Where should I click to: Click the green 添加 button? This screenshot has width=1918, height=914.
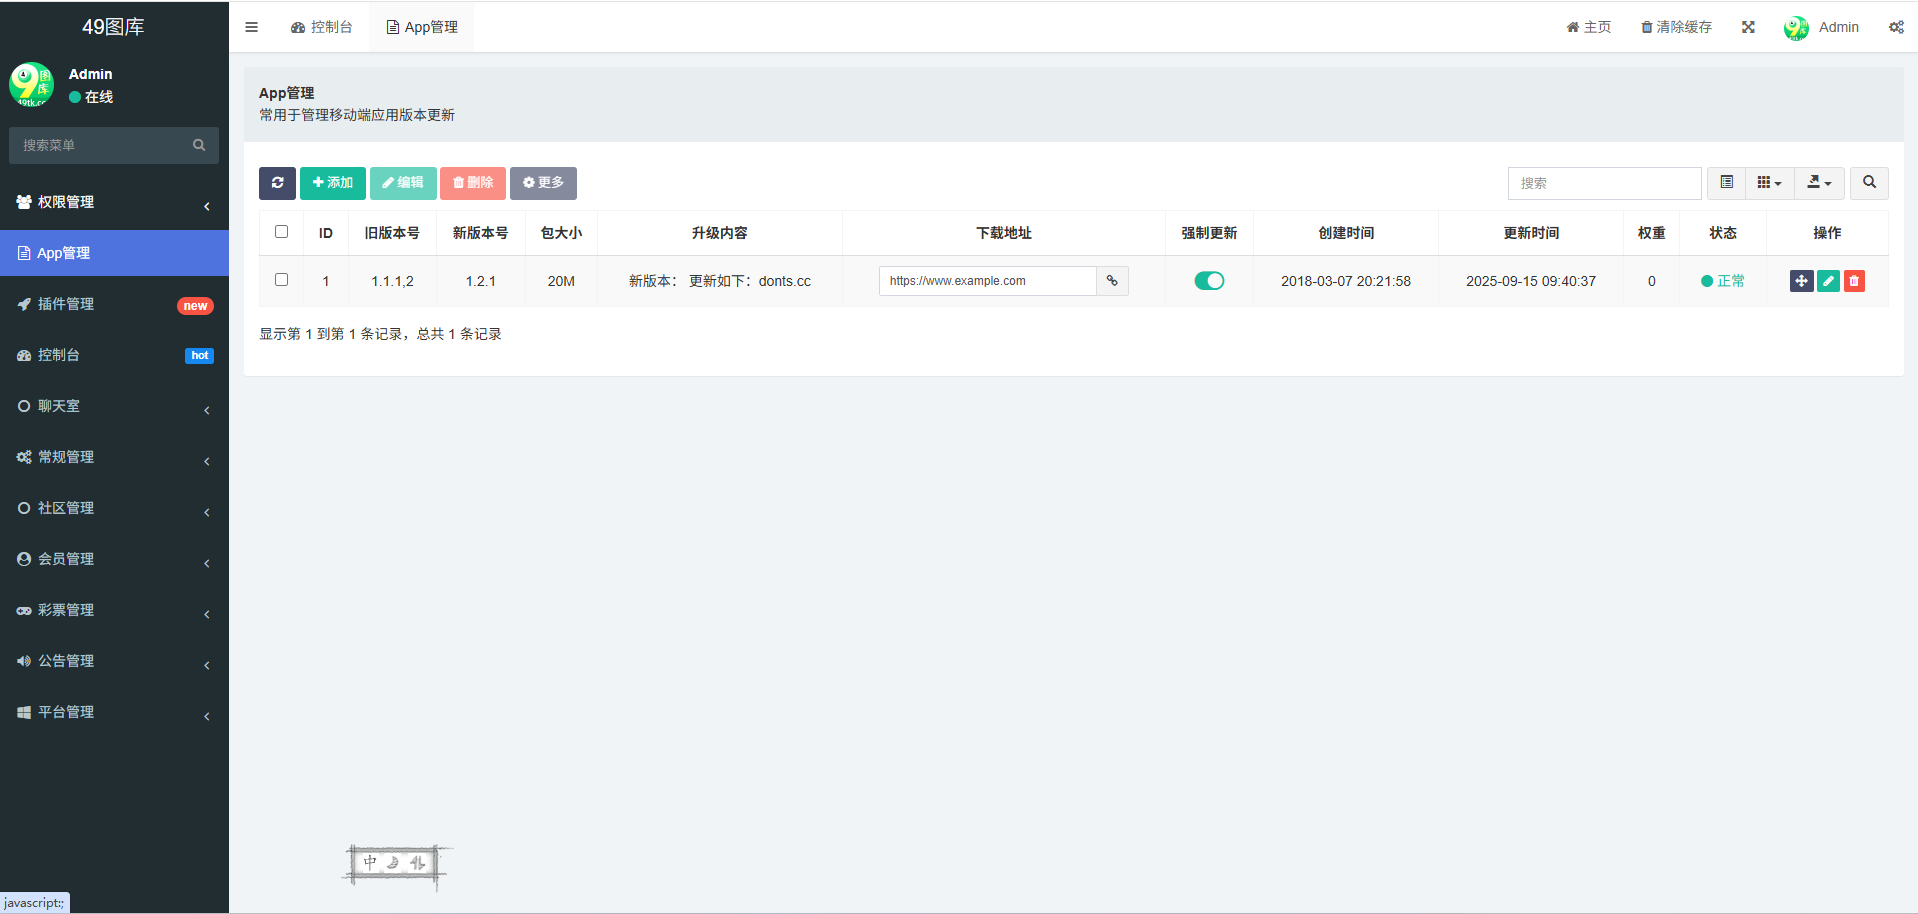tap(333, 183)
